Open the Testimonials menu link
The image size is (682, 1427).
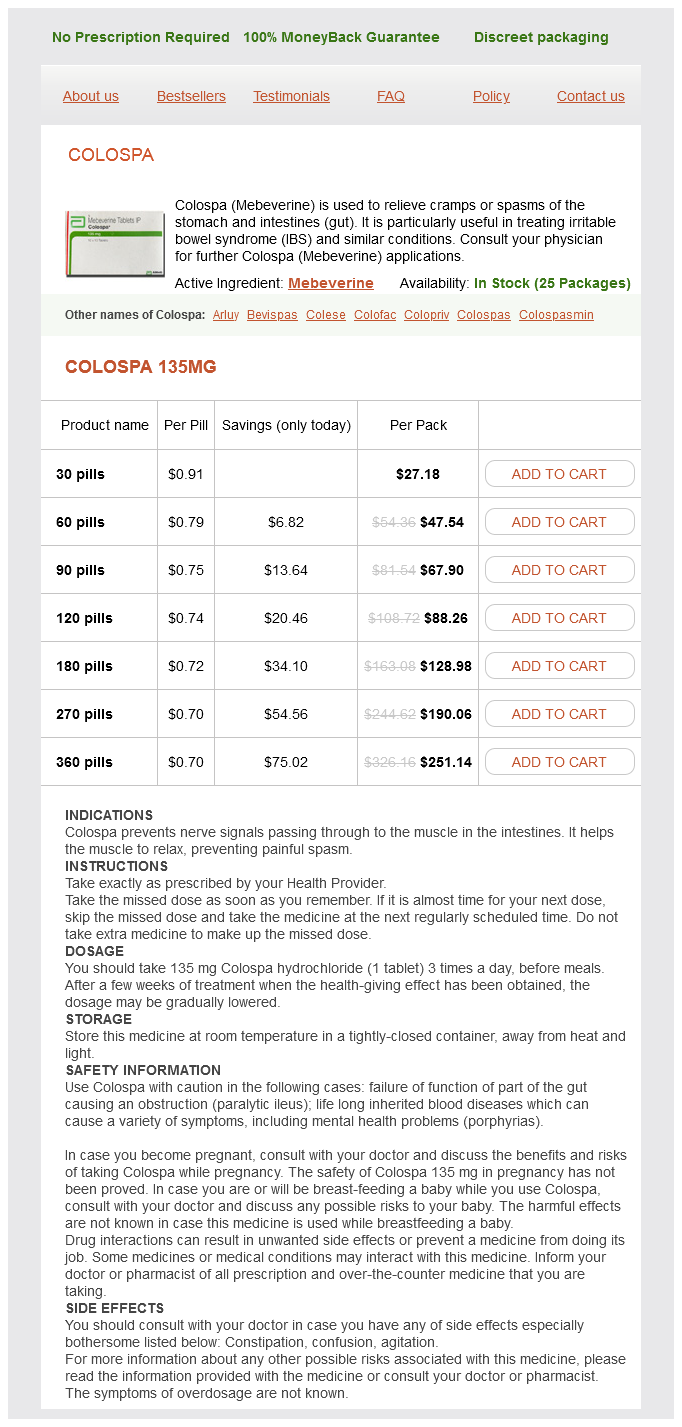(x=291, y=96)
